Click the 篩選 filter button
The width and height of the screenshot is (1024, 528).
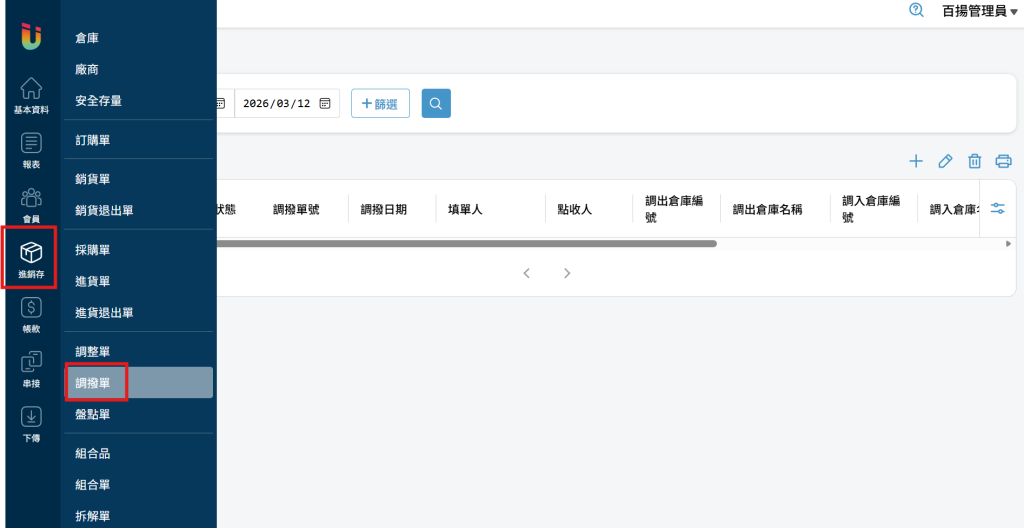[x=380, y=104]
